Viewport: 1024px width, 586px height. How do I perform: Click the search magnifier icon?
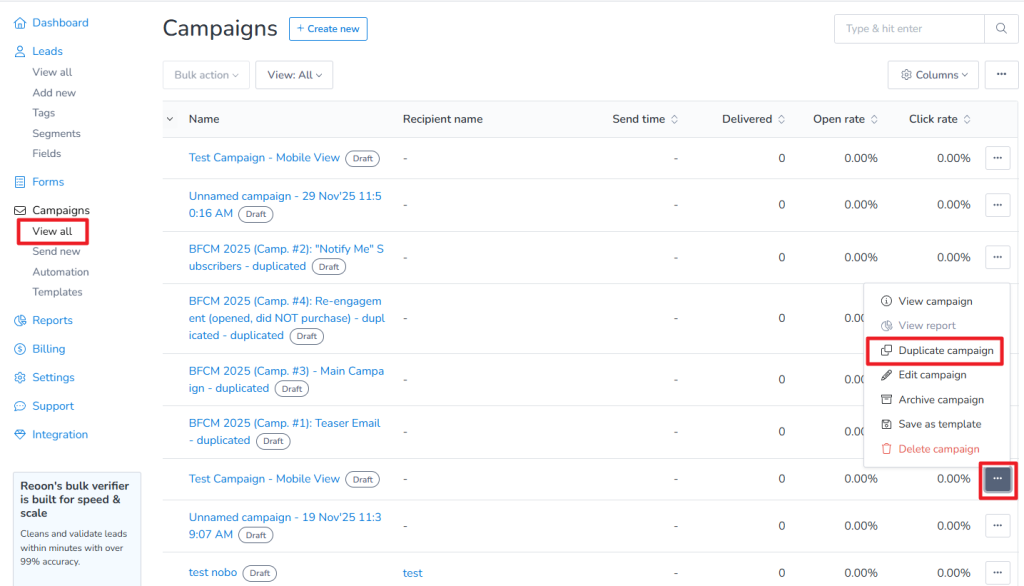(1000, 29)
